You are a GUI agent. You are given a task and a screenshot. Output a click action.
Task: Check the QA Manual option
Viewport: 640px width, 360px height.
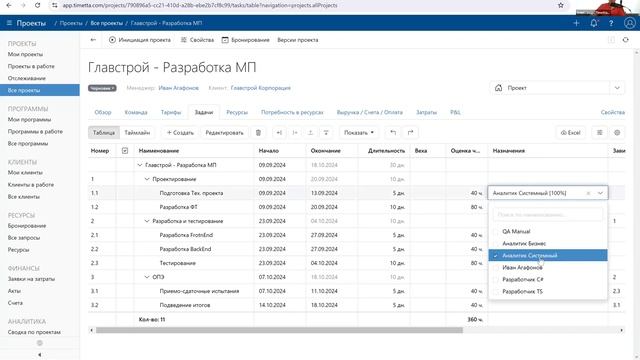coord(496,231)
